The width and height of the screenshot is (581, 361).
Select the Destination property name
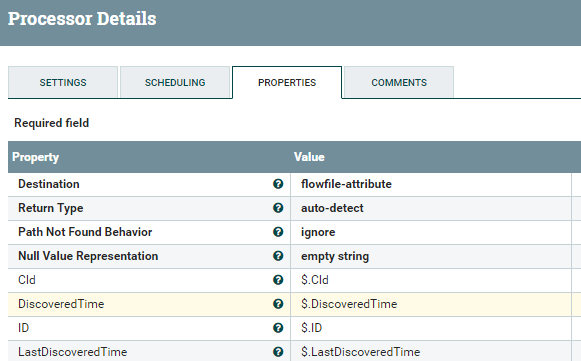pyautogui.click(x=49, y=184)
